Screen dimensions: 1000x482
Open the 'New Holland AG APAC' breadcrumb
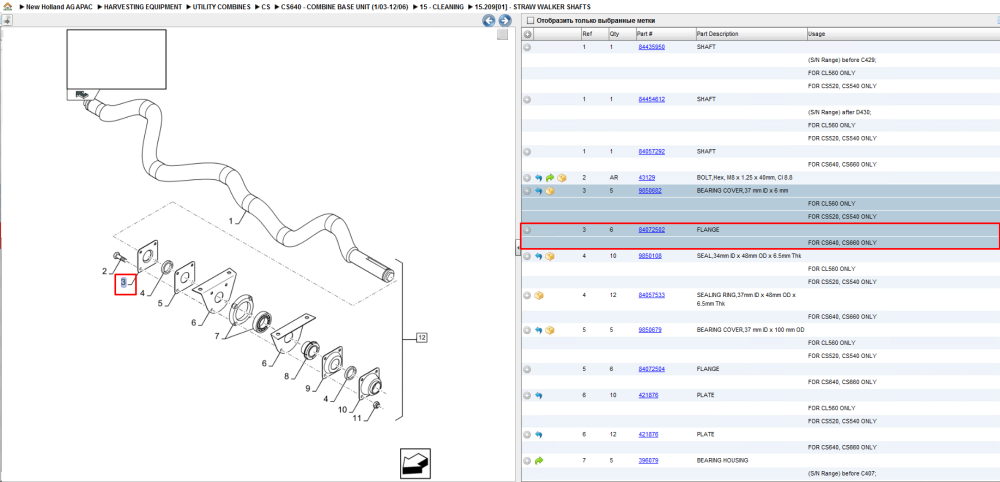click(61, 6)
